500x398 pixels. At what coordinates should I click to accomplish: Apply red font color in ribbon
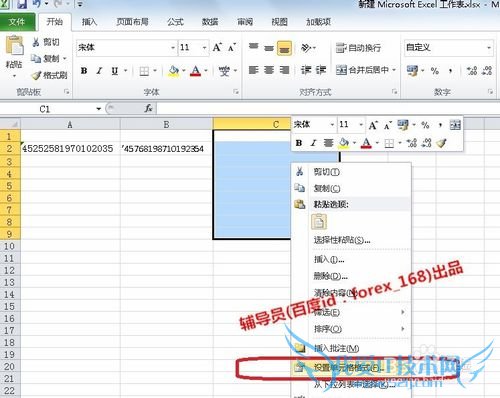(195, 71)
